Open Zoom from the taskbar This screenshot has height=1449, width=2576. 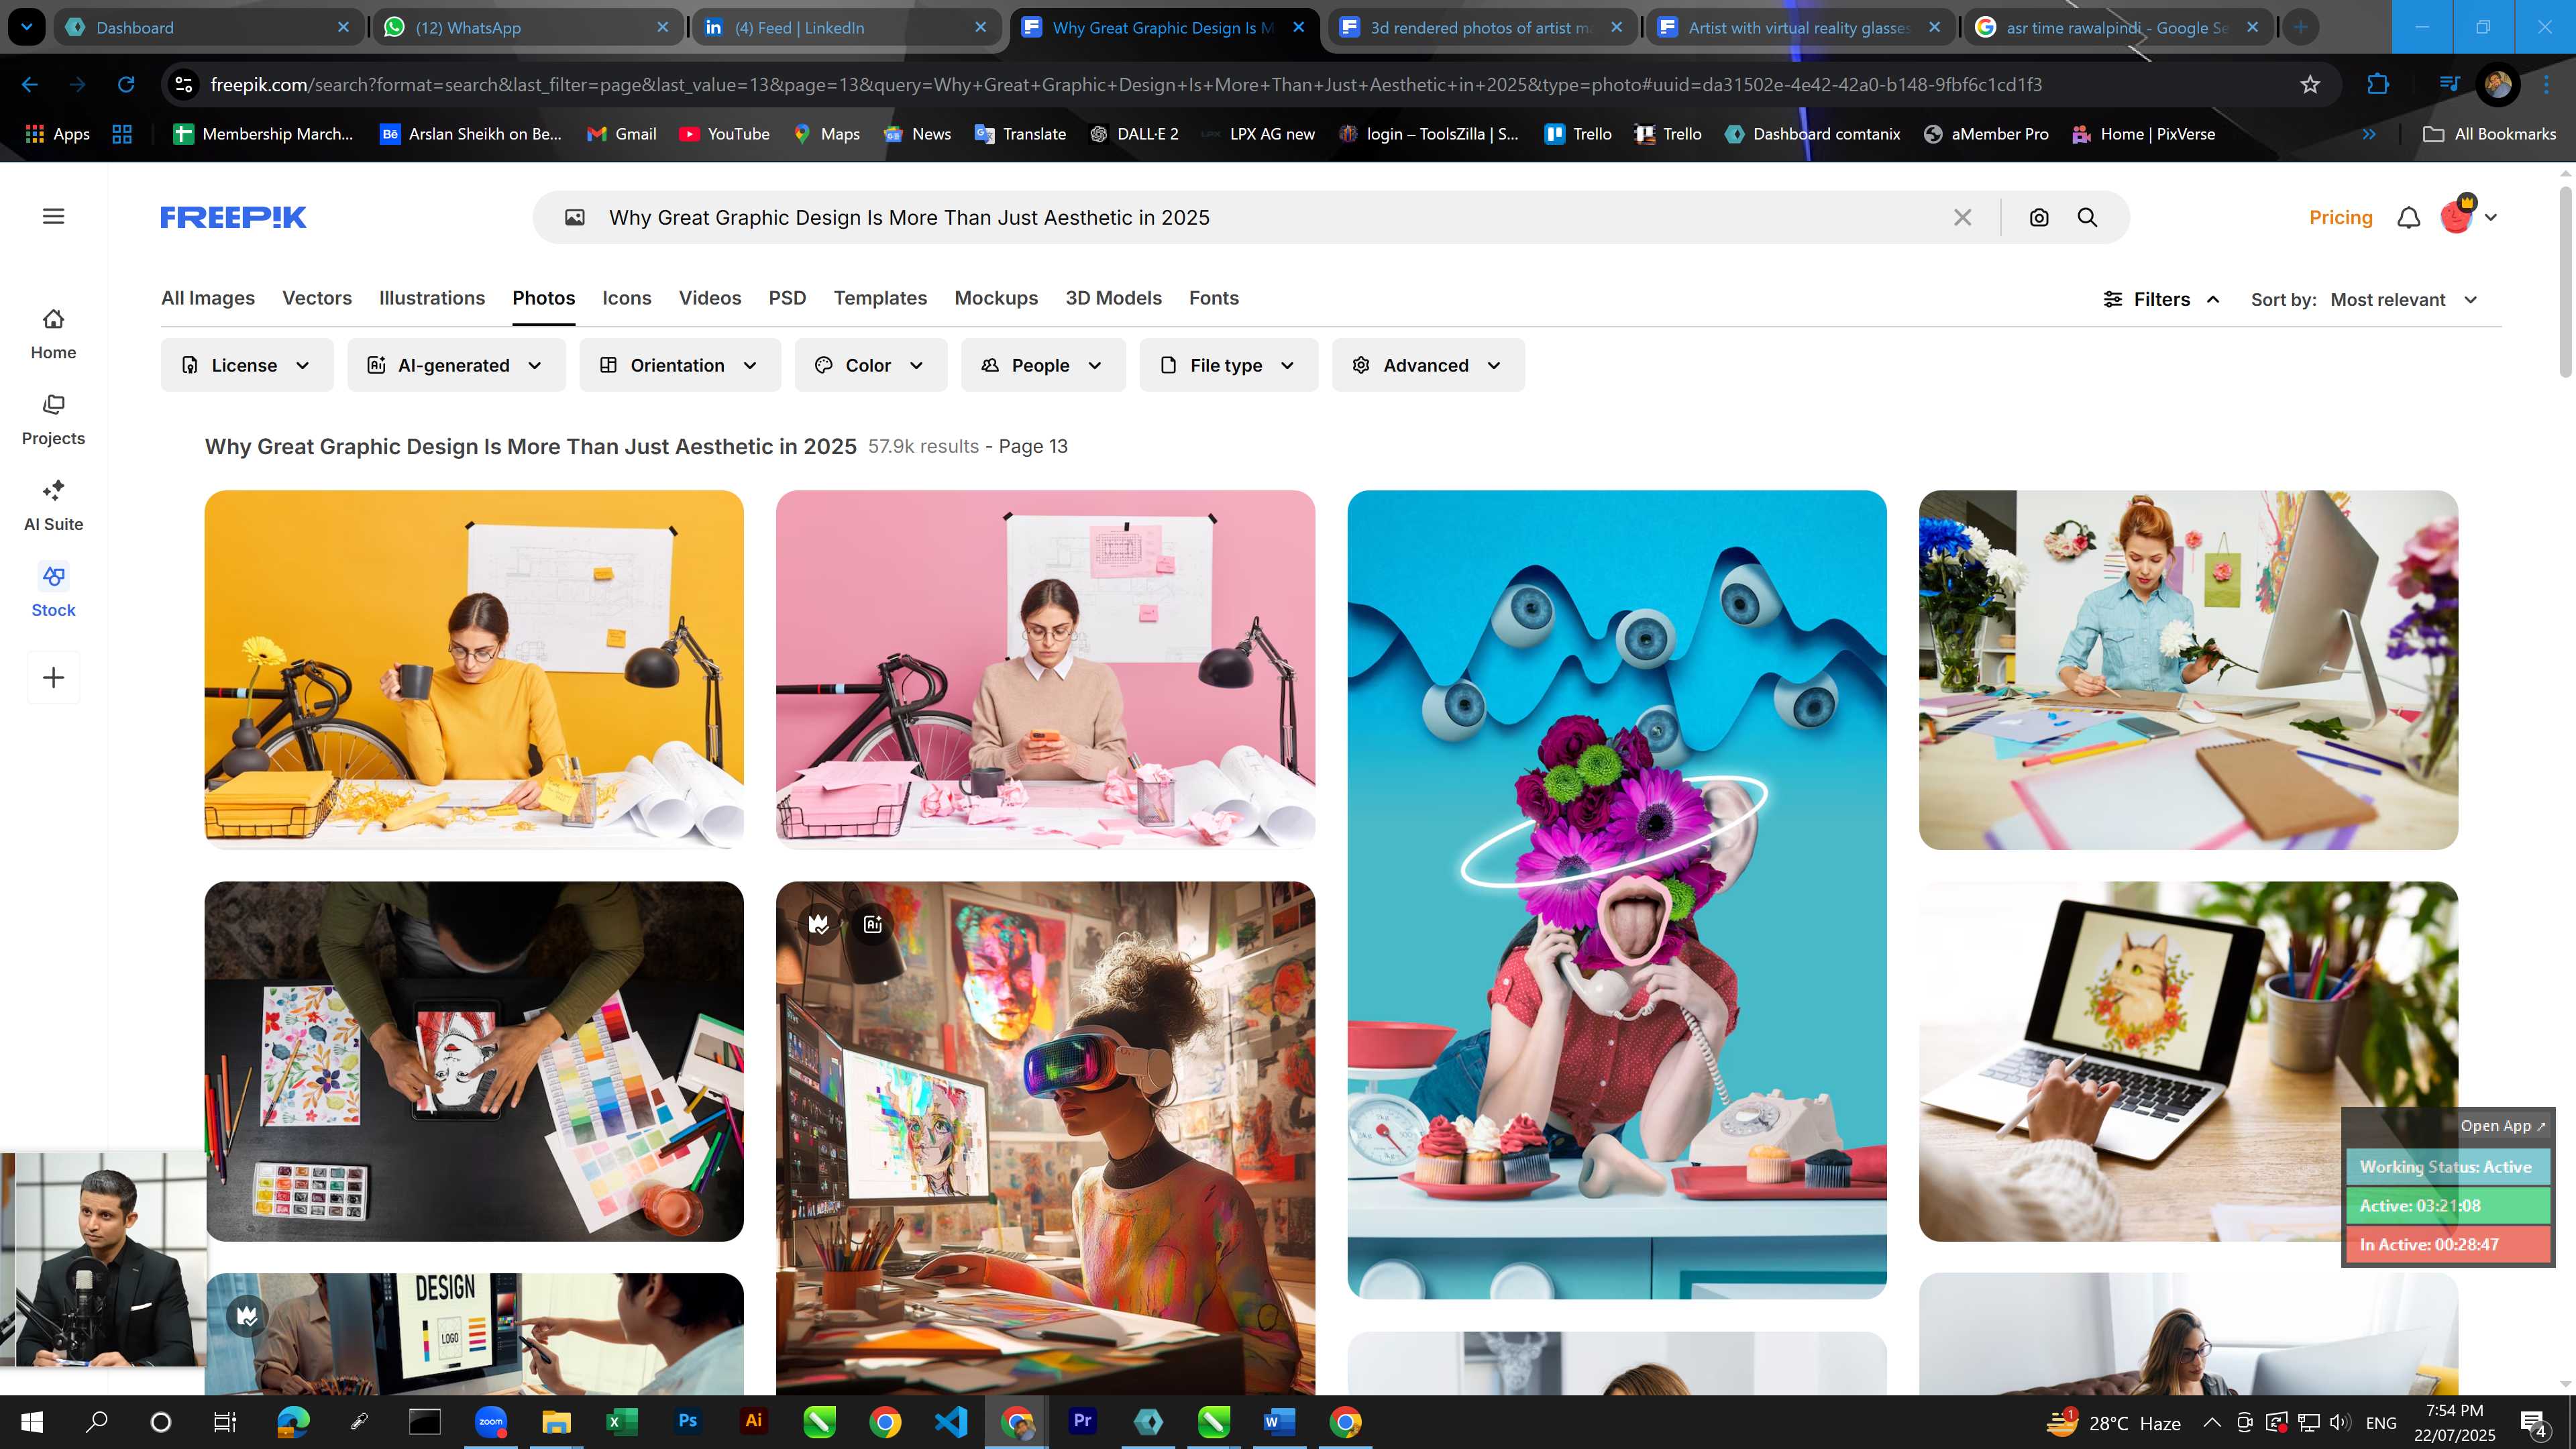pos(490,1421)
